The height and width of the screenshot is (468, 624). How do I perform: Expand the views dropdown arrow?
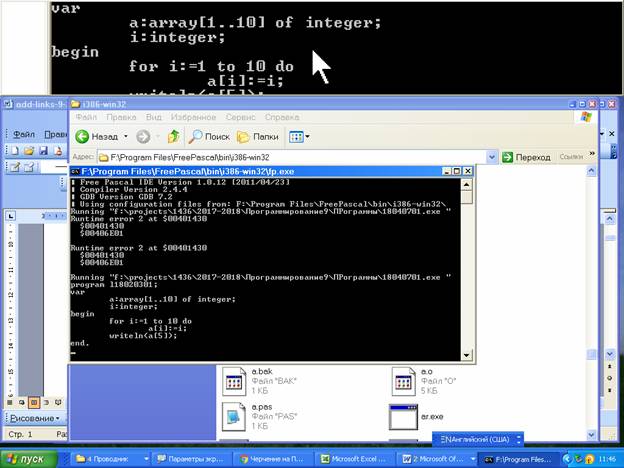pyautogui.click(x=307, y=137)
